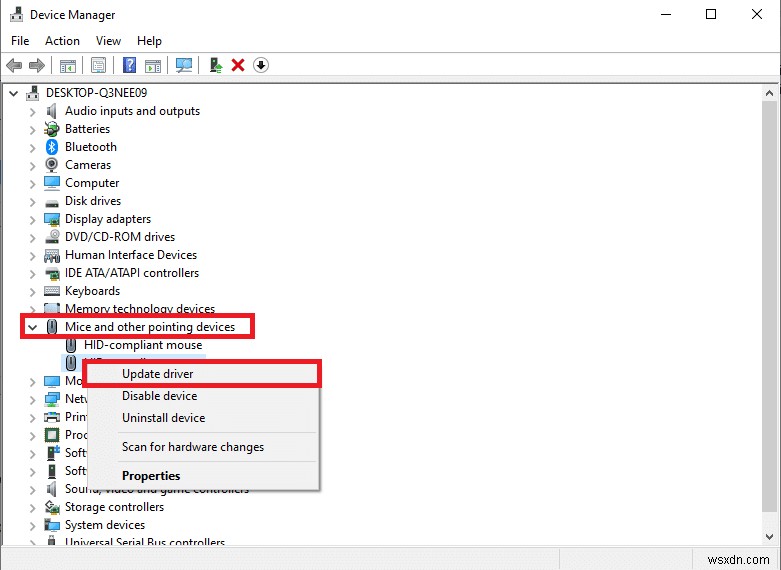Click the Batteries category icon
Viewport: 781px width, 570px height.
coord(52,129)
